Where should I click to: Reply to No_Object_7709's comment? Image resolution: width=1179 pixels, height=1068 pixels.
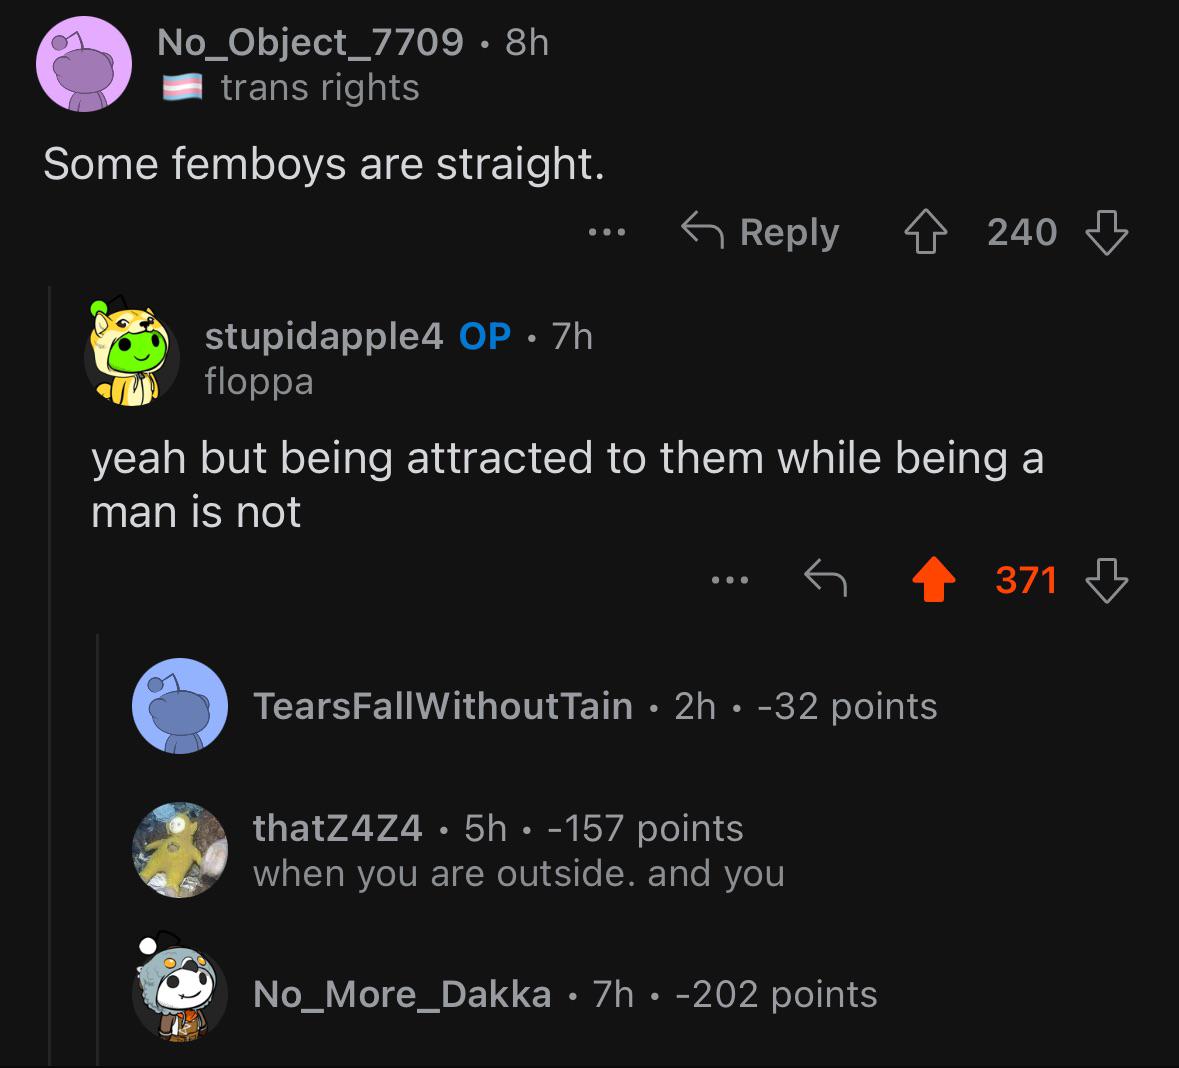coord(760,233)
